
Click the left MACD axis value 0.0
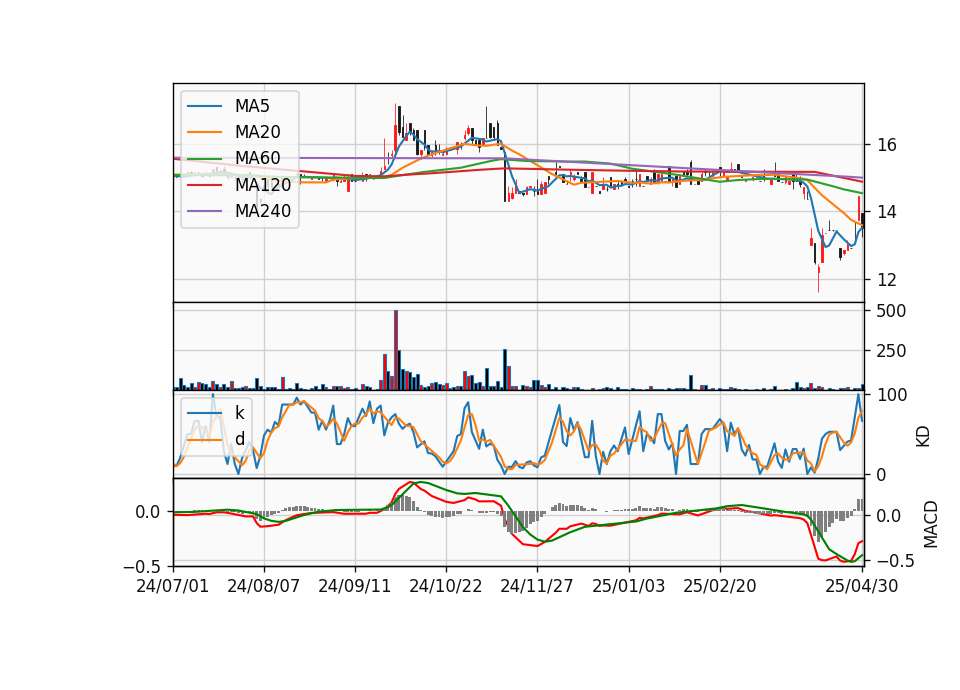click(148, 512)
